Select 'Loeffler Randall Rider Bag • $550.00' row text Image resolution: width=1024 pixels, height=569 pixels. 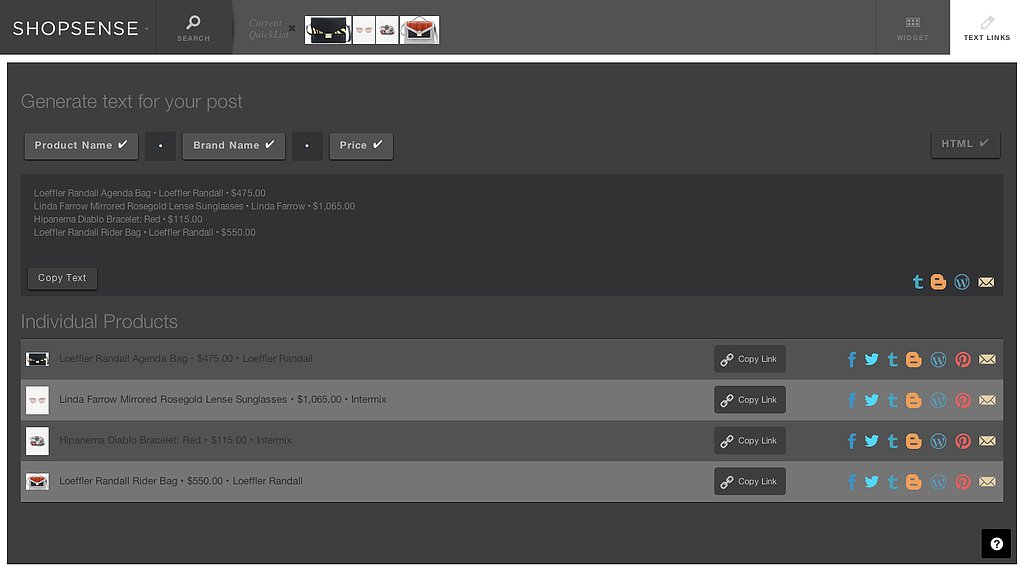pyautogui.click(x=141, y=481)
